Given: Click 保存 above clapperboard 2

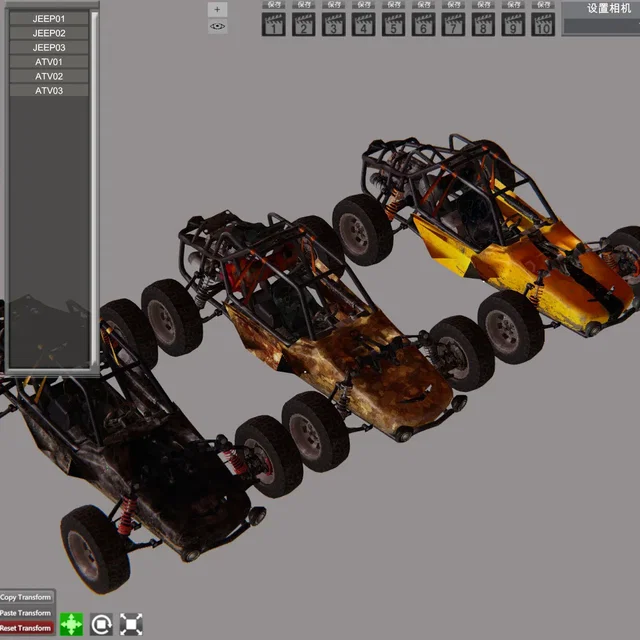Looking at the screenshot, I should coord(303,5).
